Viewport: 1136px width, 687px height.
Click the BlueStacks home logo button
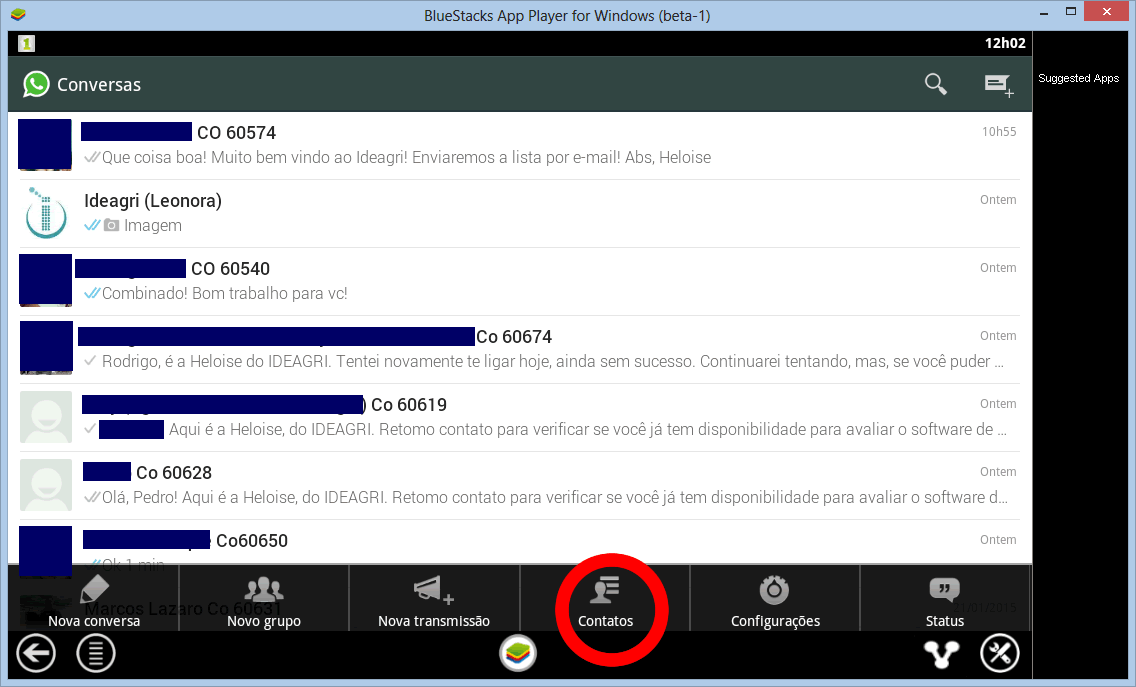tap(518, 653)
